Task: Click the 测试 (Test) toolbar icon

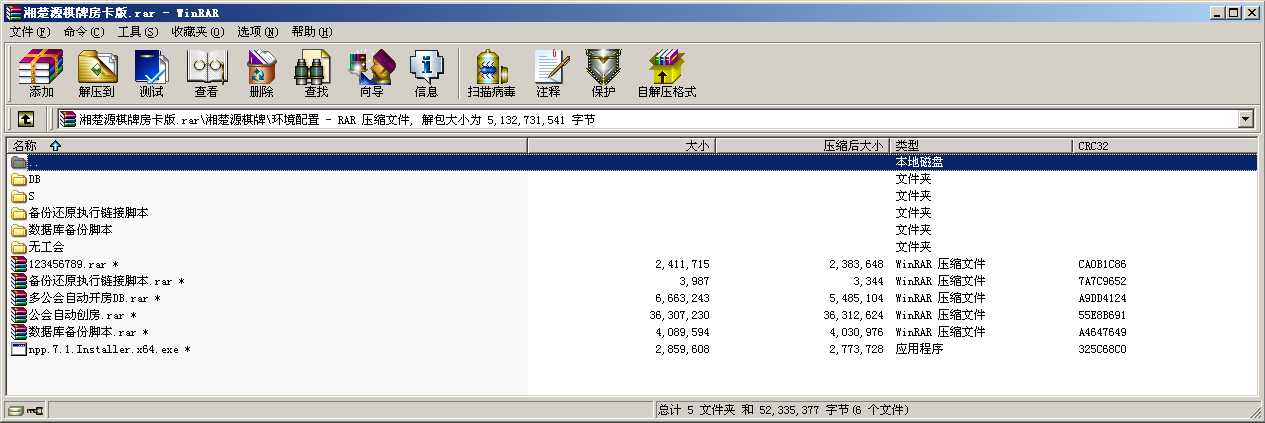Action: click(151, 67)
